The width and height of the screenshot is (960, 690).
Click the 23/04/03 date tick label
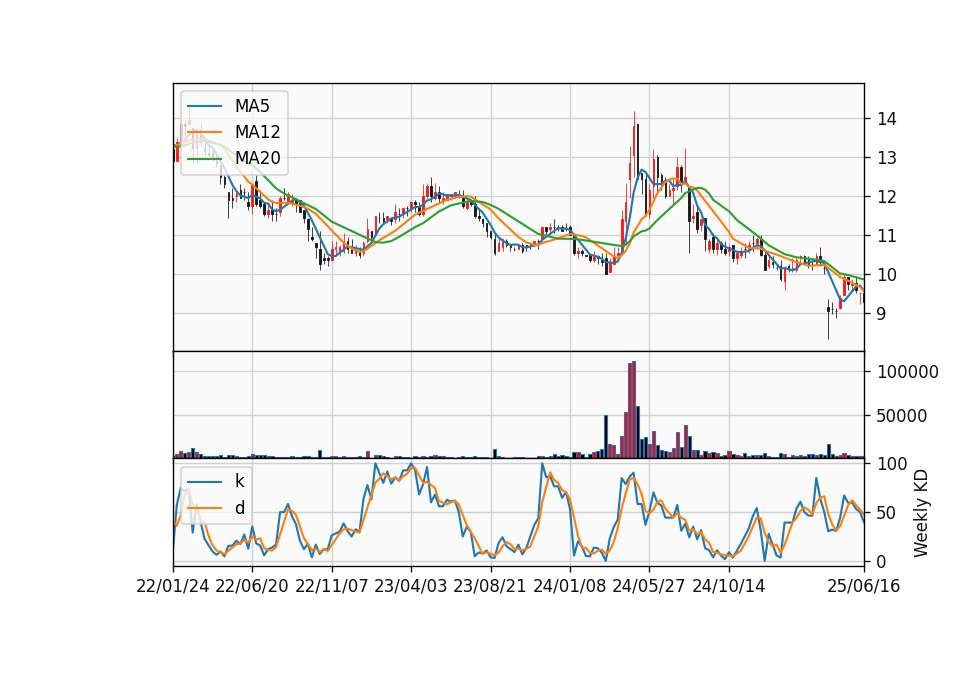[x=410, y=586]
